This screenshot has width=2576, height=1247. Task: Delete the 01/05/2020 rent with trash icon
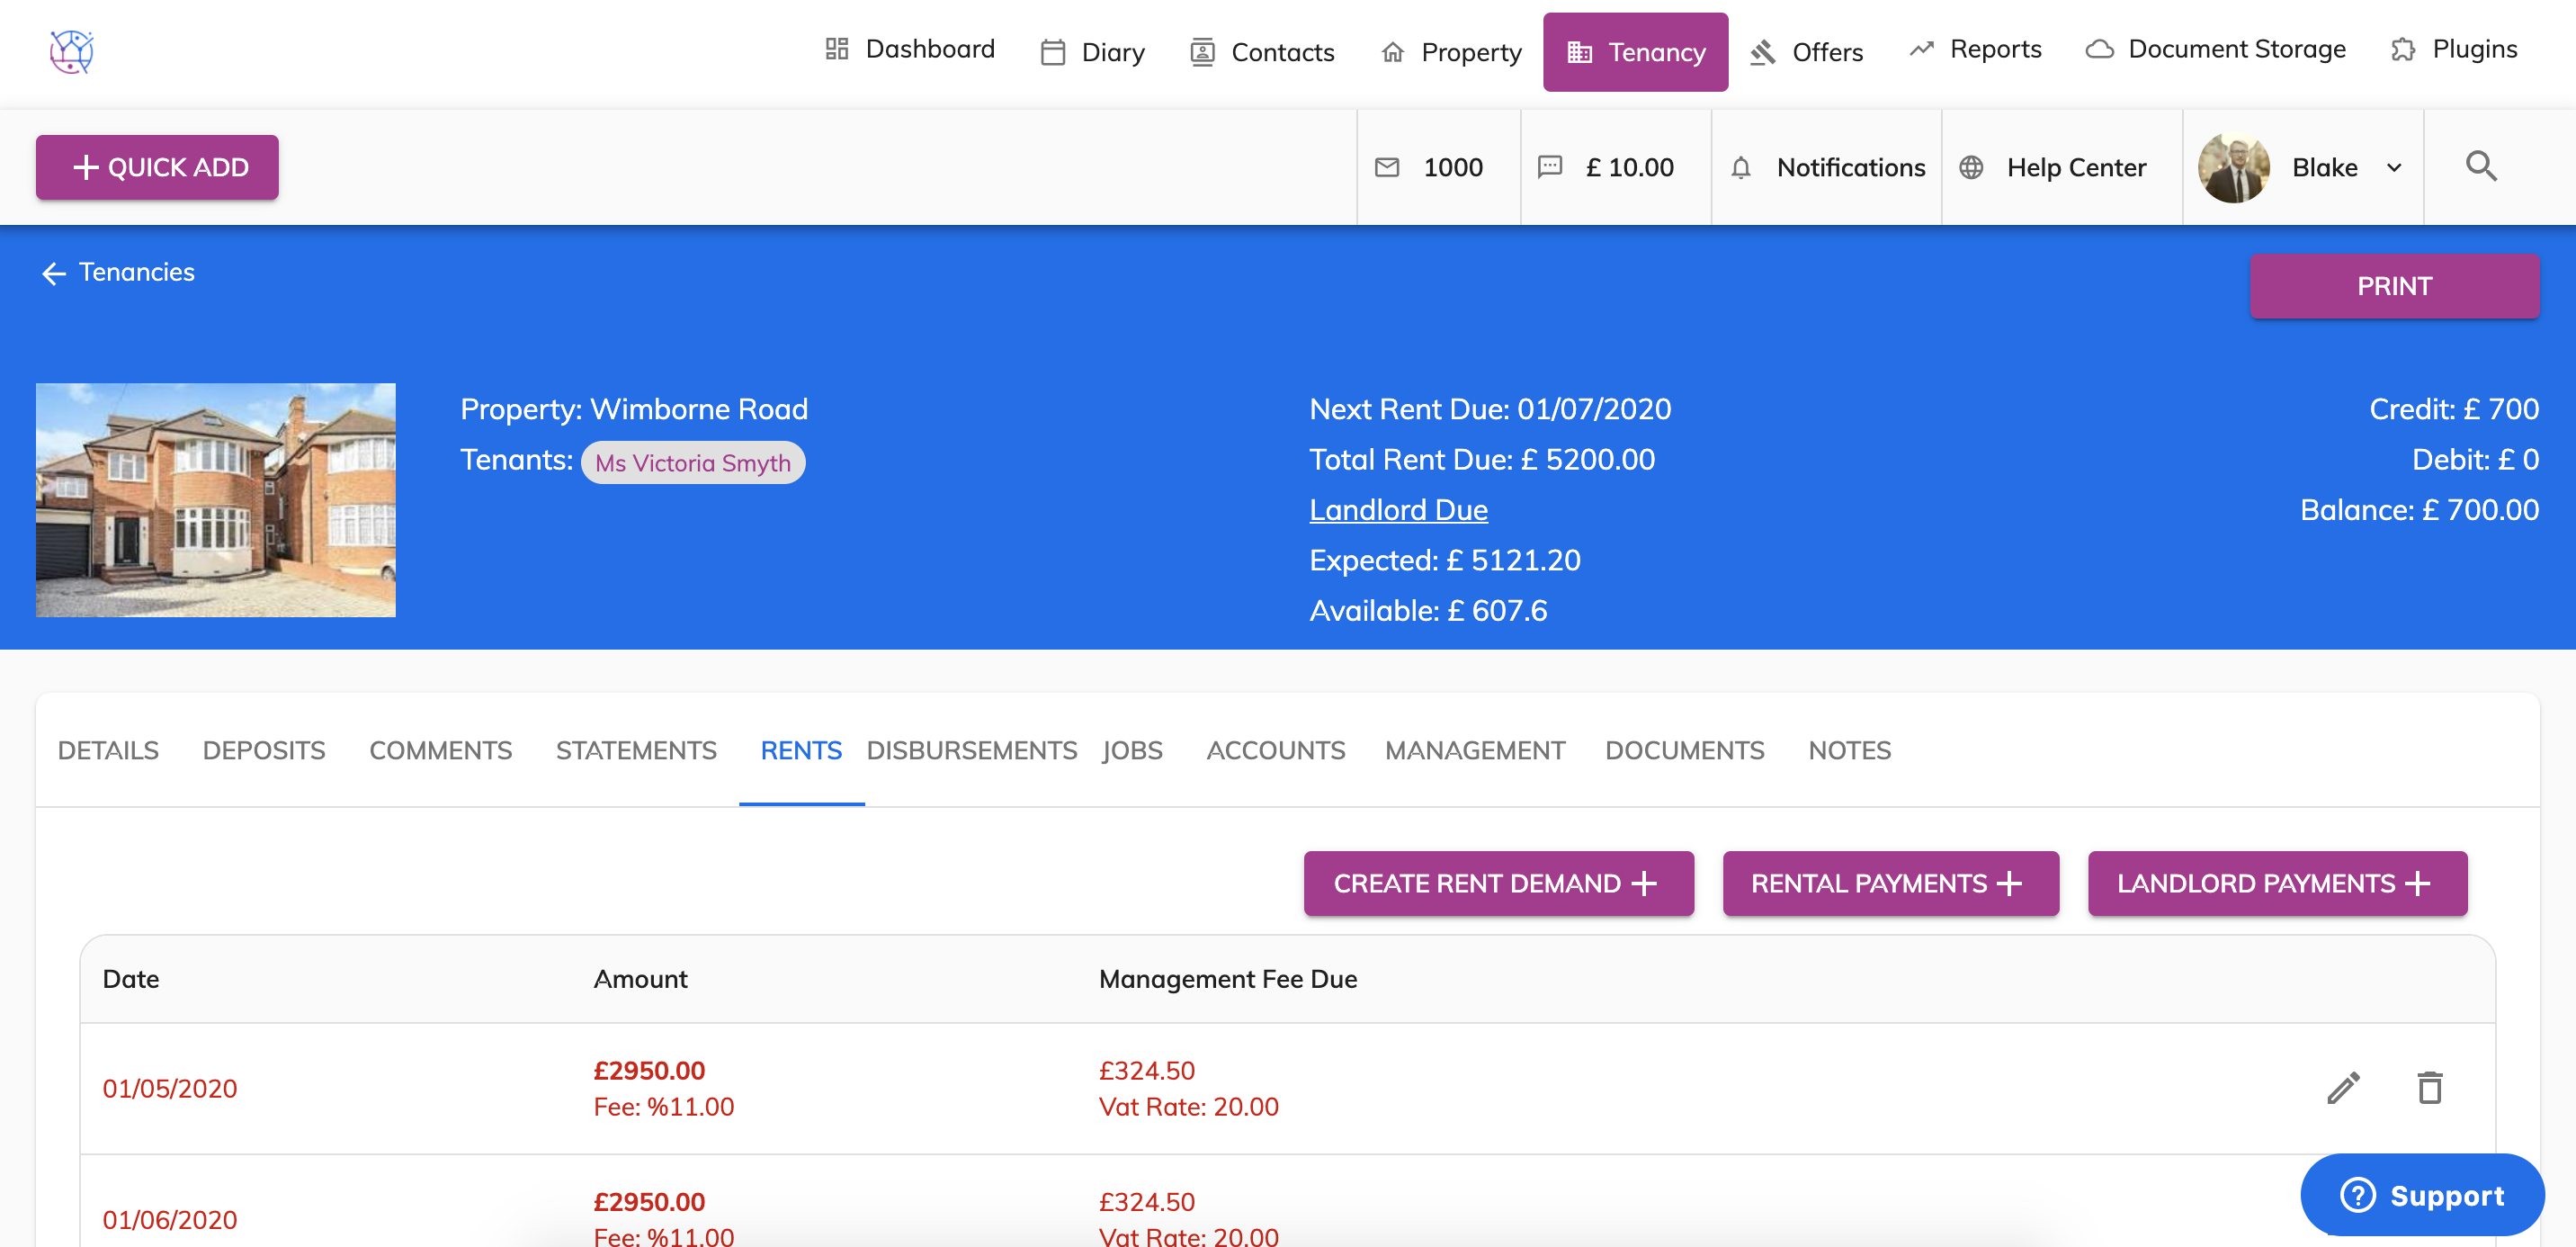coord(2429,1087)
